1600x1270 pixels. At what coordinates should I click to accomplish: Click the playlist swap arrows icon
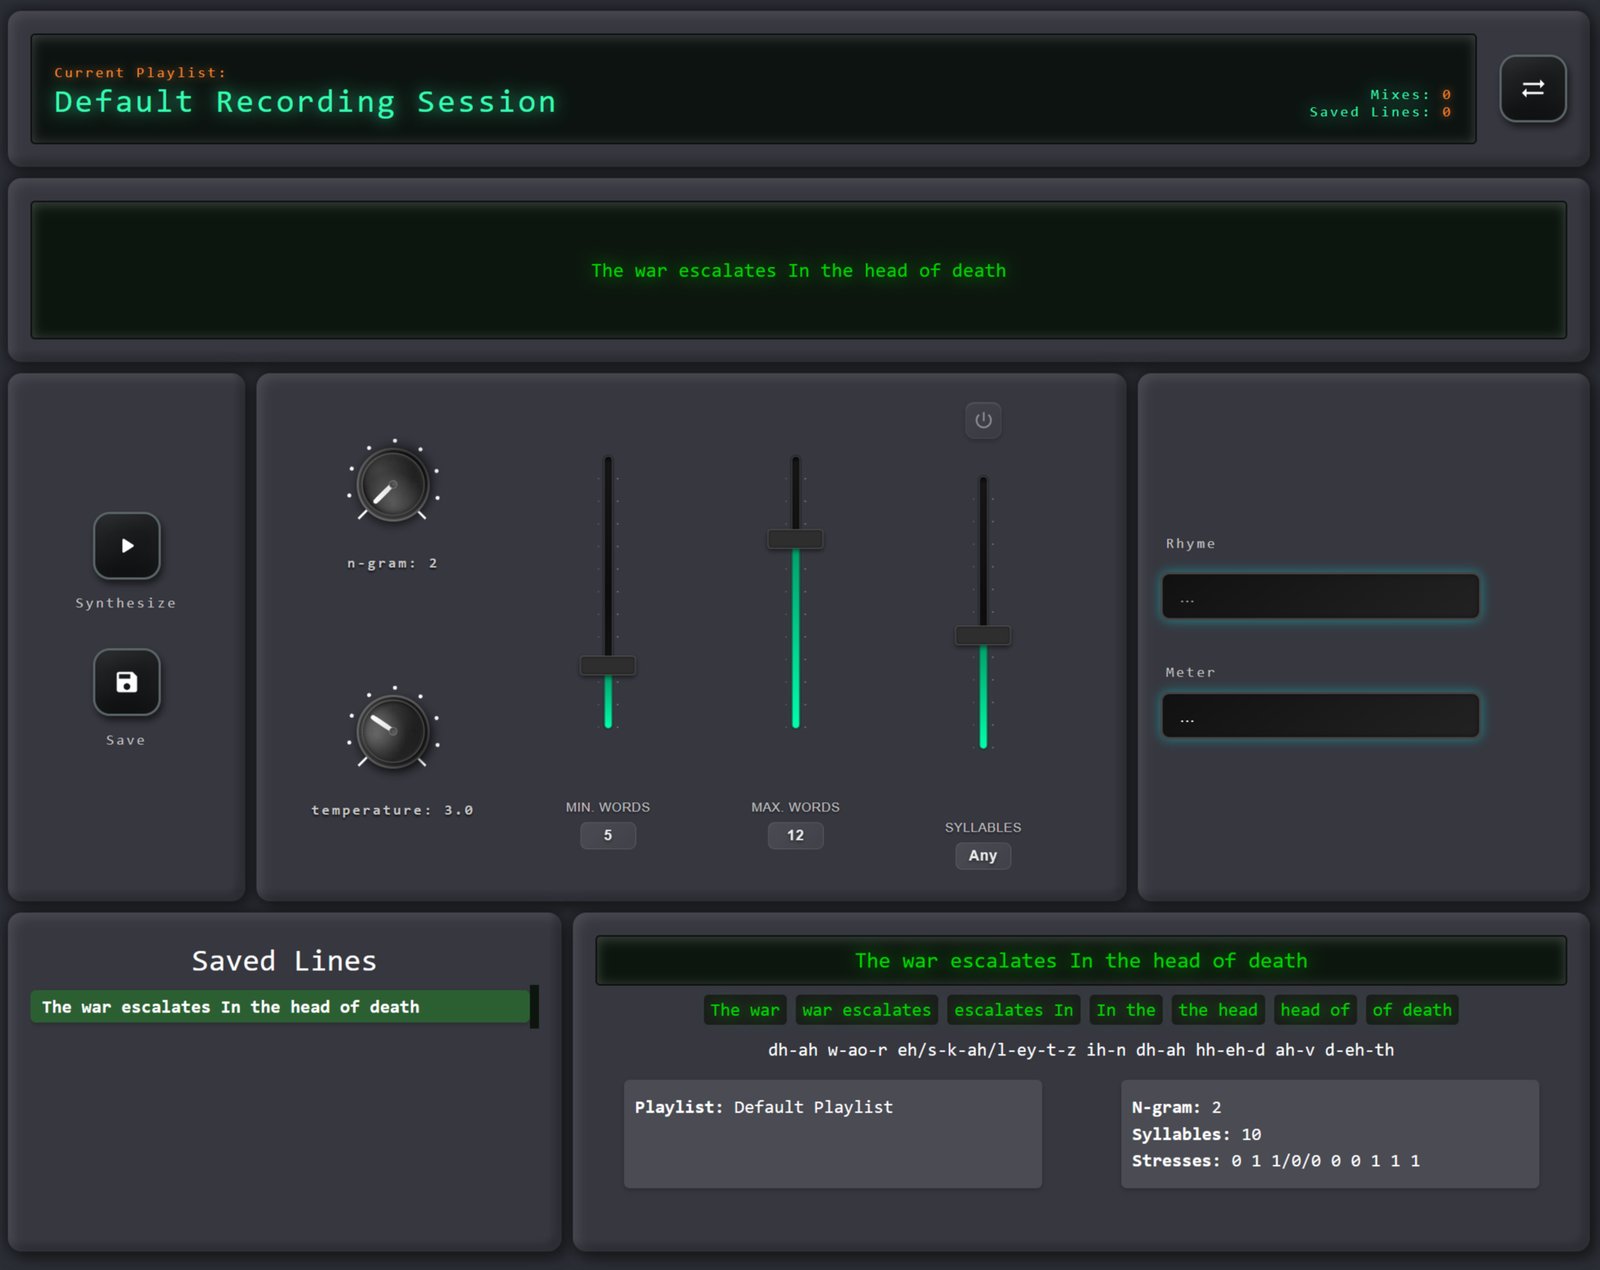pos(1532,89)
